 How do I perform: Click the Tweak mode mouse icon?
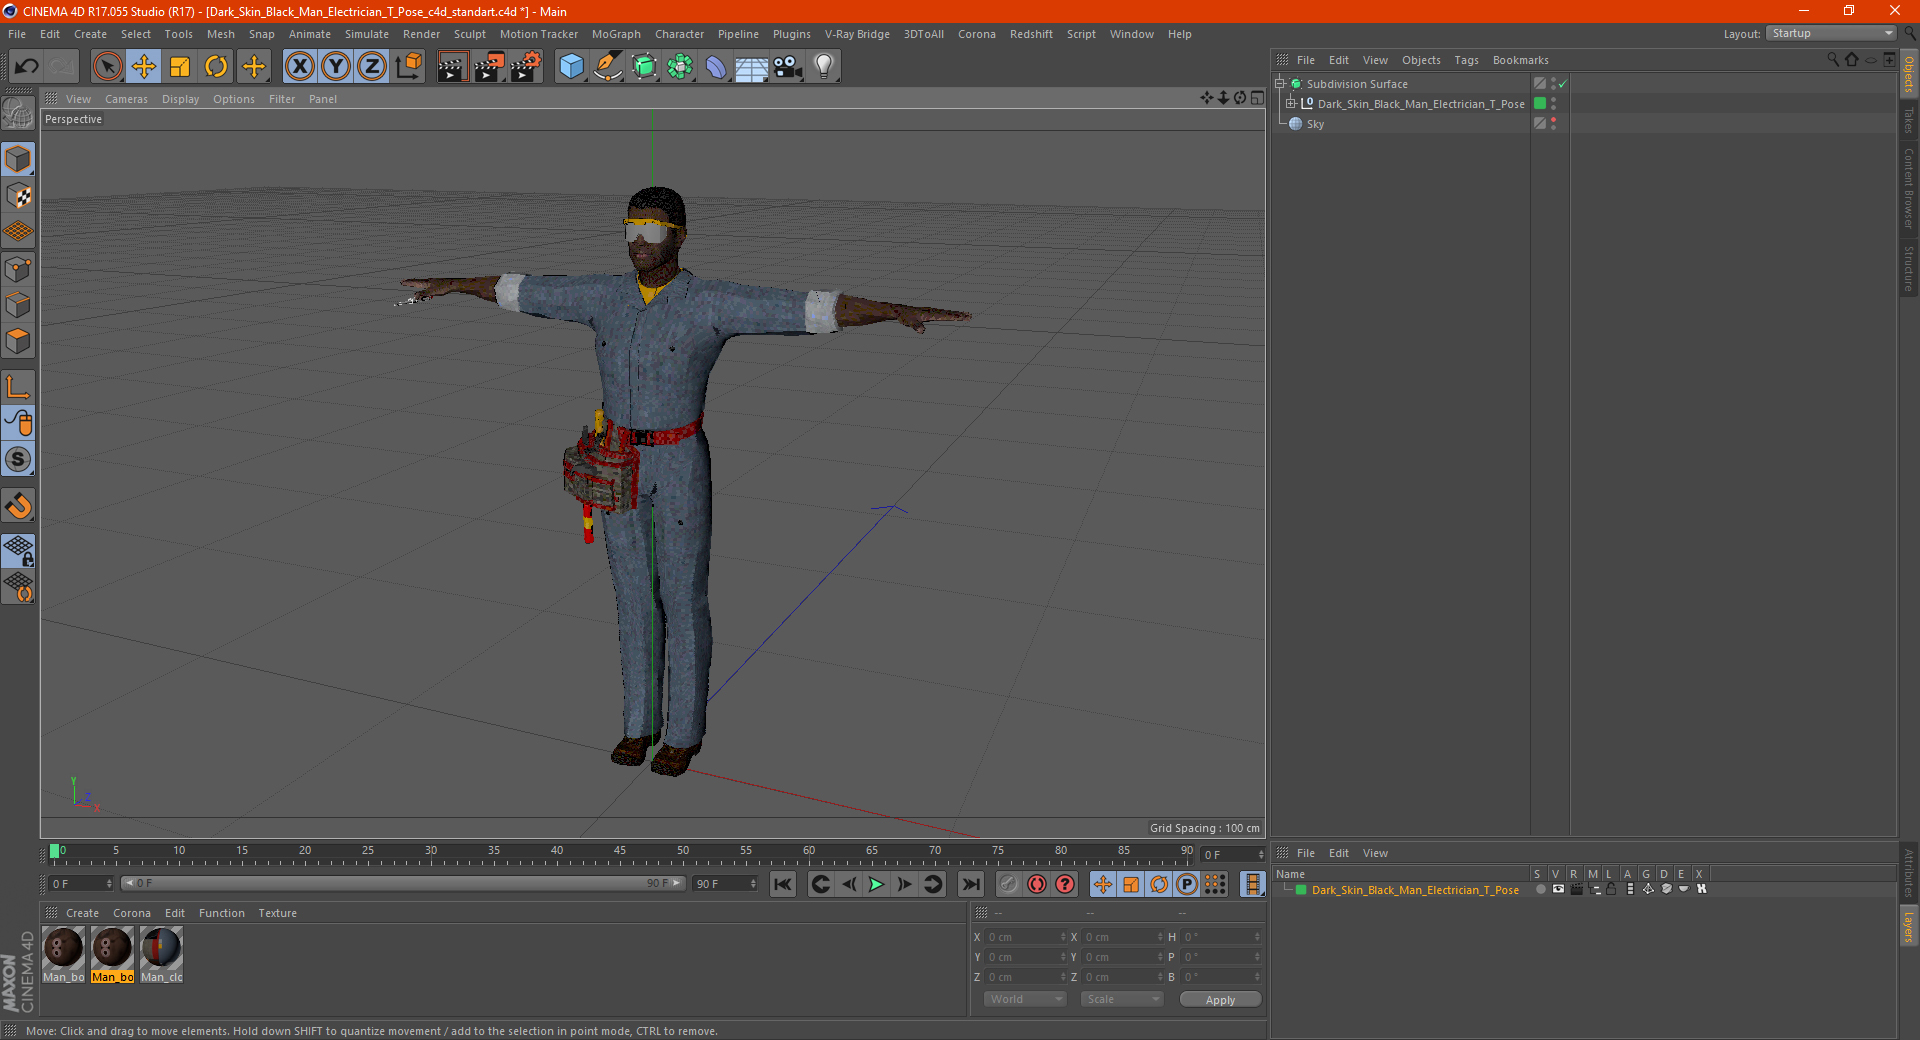18,423
